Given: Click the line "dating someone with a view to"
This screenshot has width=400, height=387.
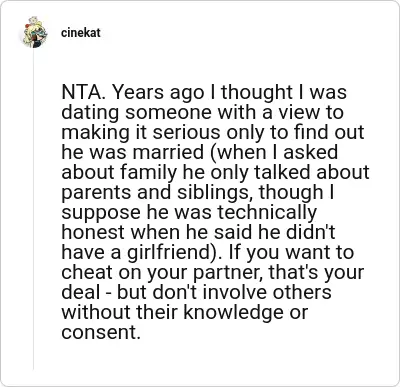Looking at the screenshot, I should tap(202, 112).
